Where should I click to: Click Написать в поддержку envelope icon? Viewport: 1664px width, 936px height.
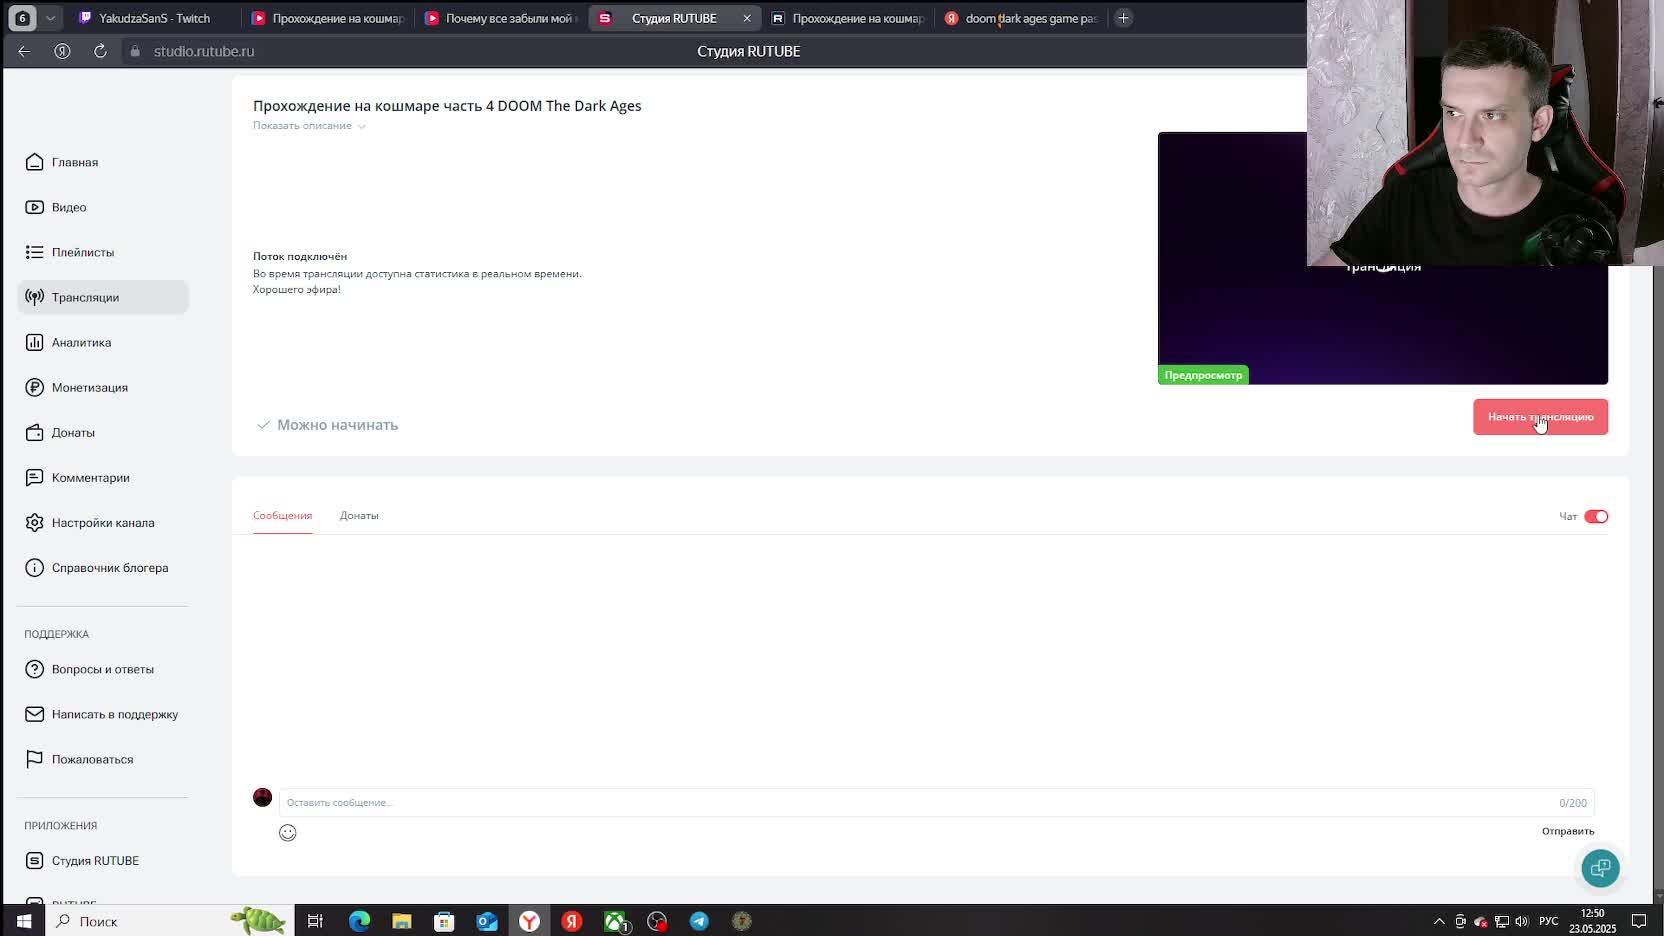35,714
